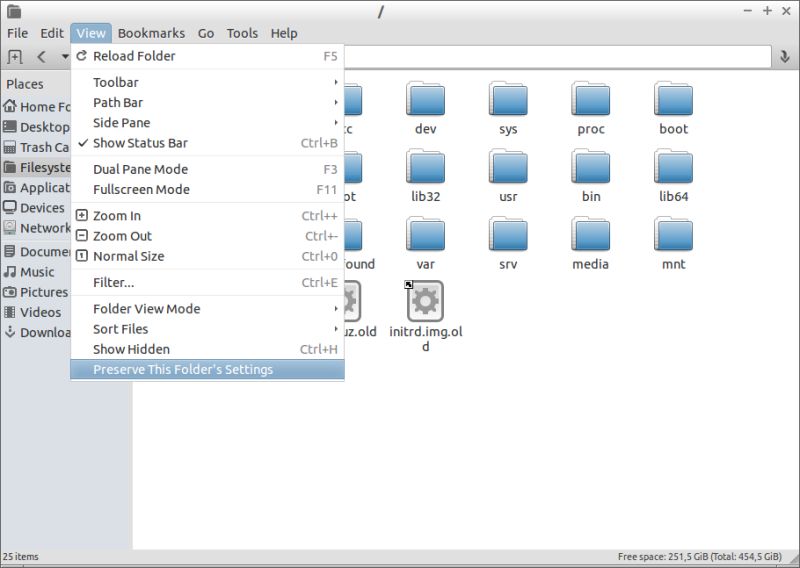Open the Bookmarks menu
800x568 pixels.
151,33
